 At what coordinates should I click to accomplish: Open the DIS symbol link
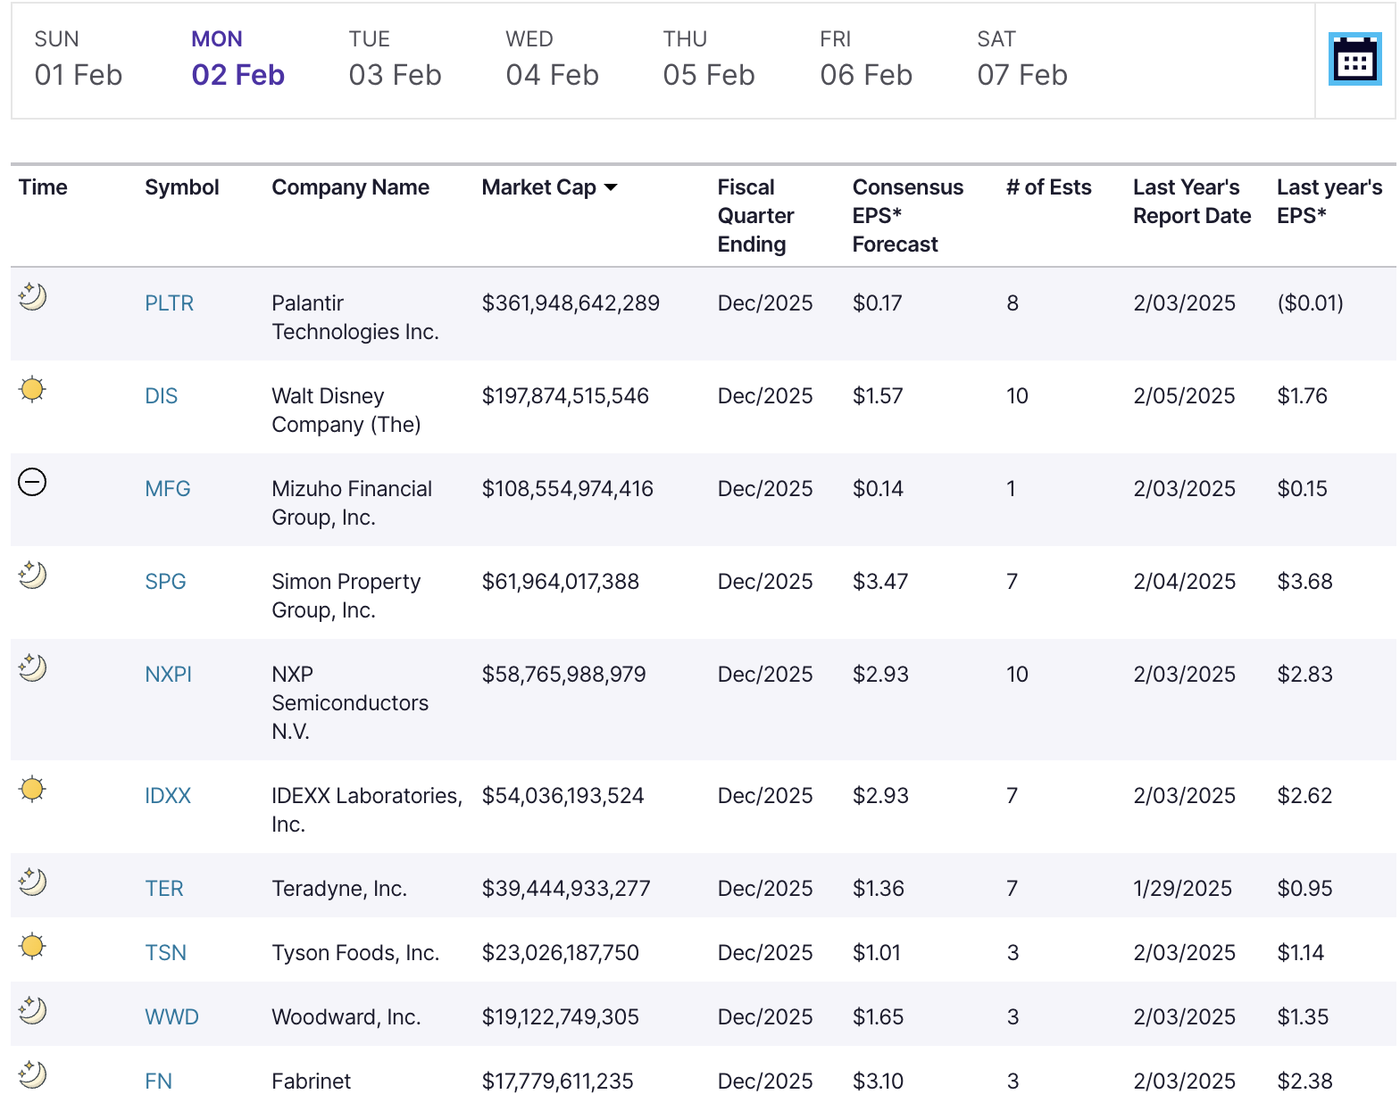pos(161,396)
